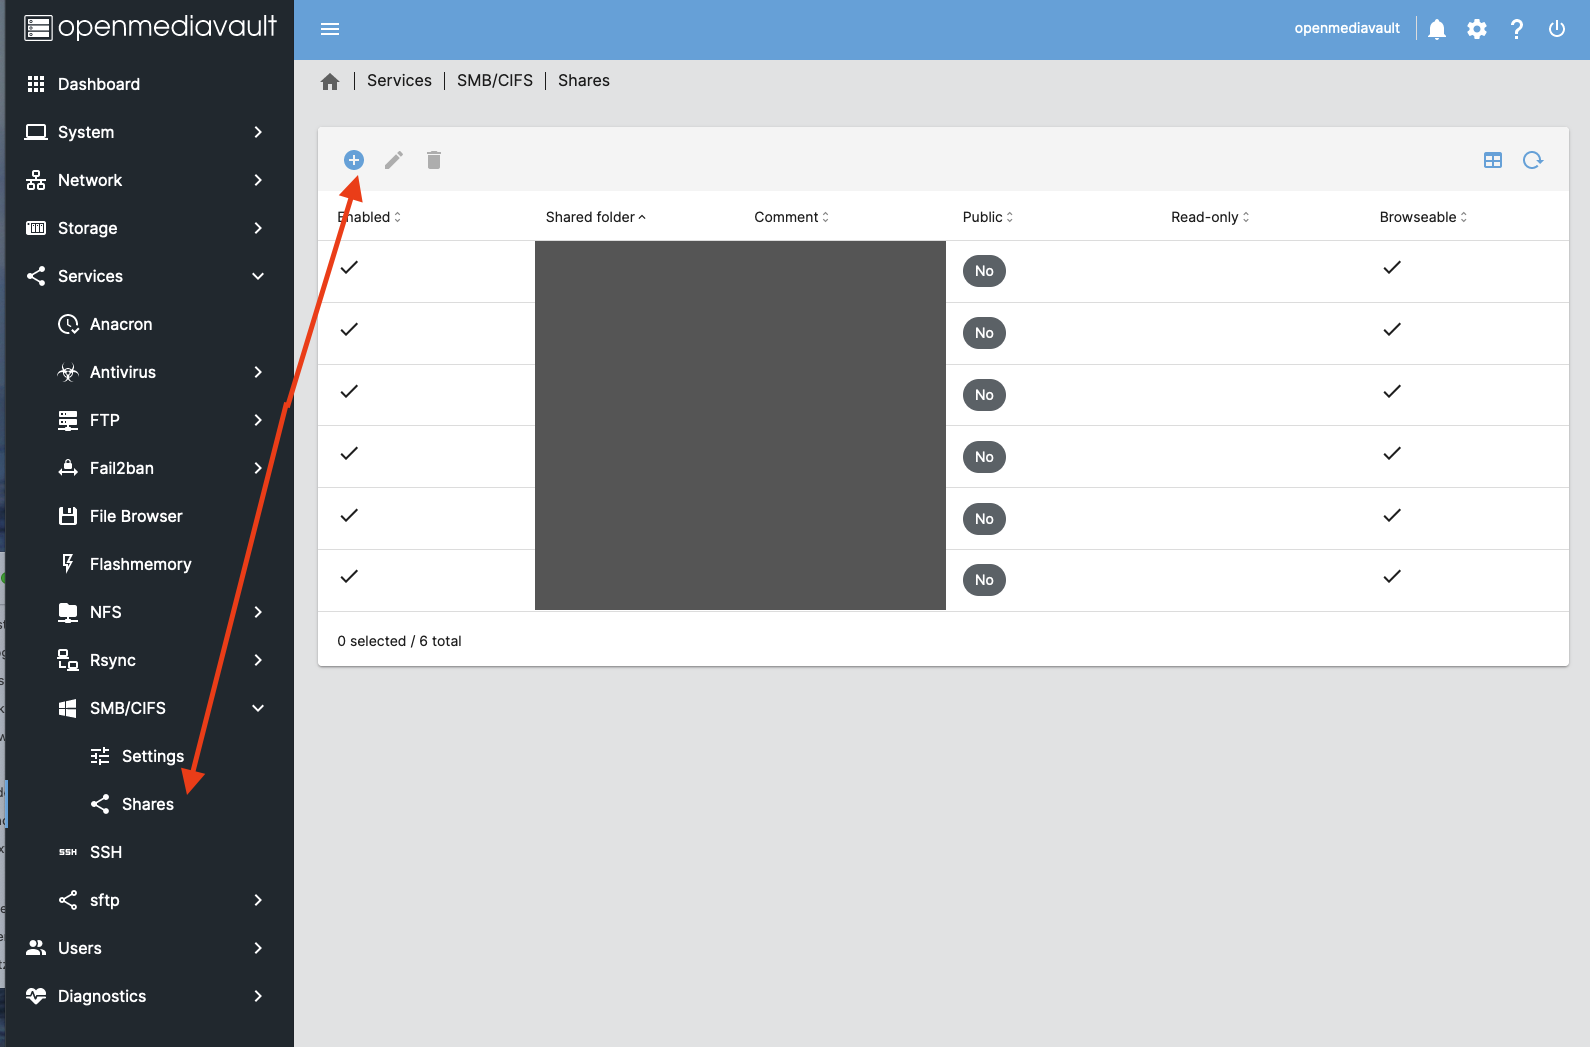Screen dimensions: 1590x1047
Task: Click the pencil edit icon in toolbar
Action: [394, 160]
